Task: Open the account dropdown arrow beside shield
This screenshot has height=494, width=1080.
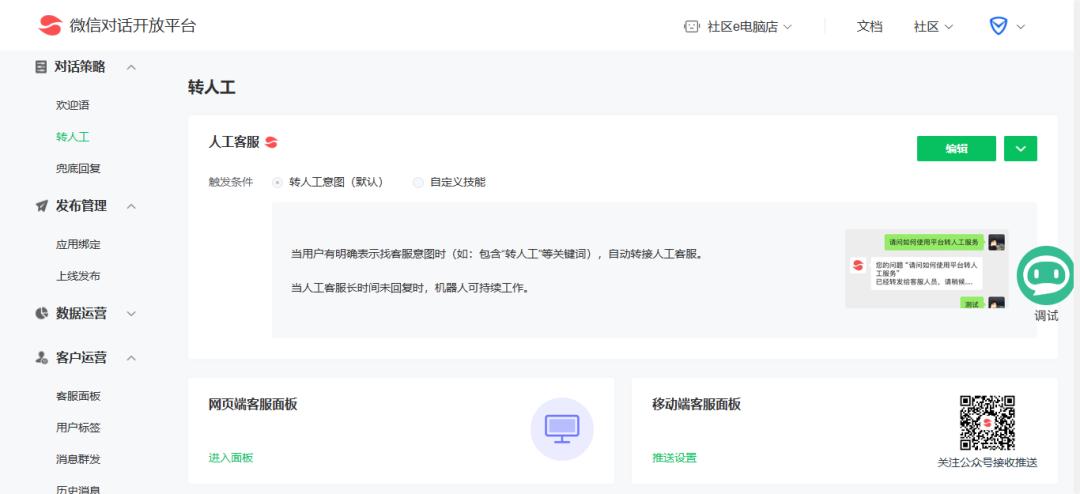Action: click(1021, 27)
